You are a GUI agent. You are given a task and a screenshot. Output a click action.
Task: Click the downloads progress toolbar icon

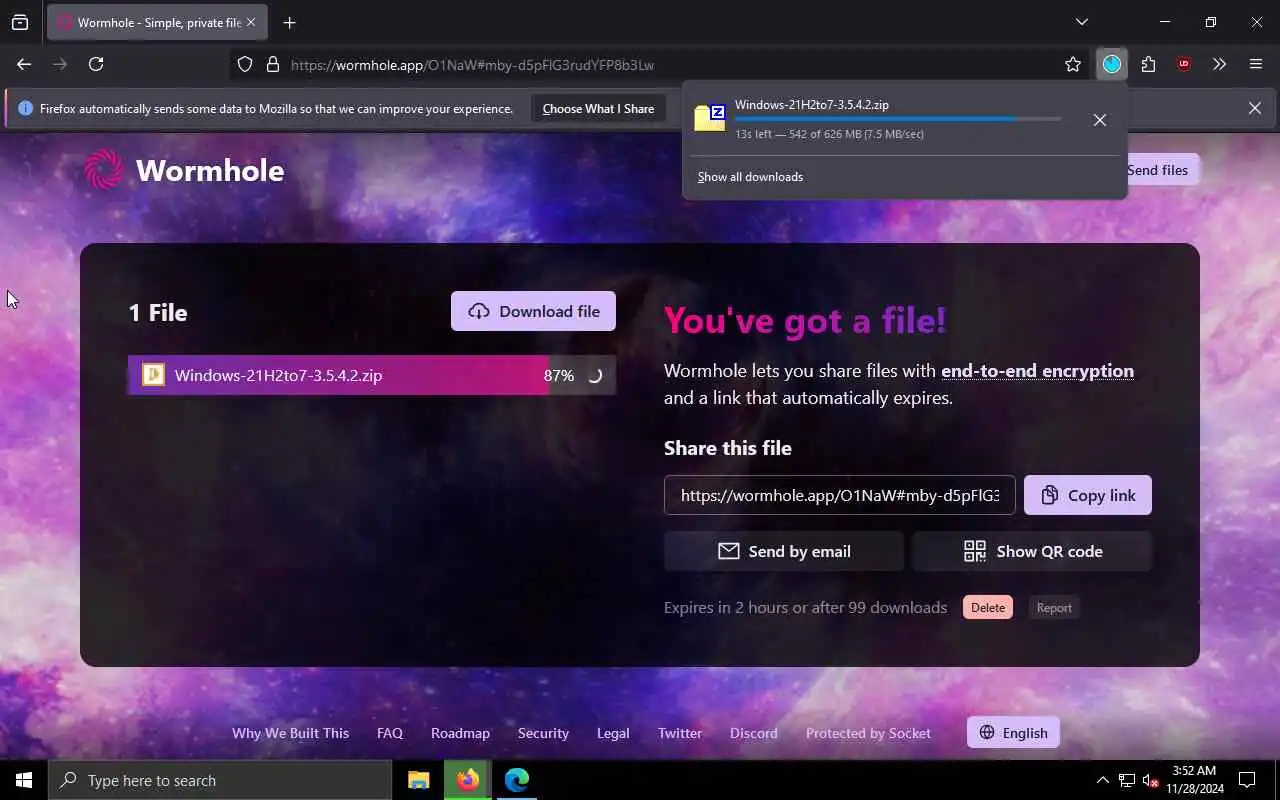pyautogui.click(x=1112, y=64)
